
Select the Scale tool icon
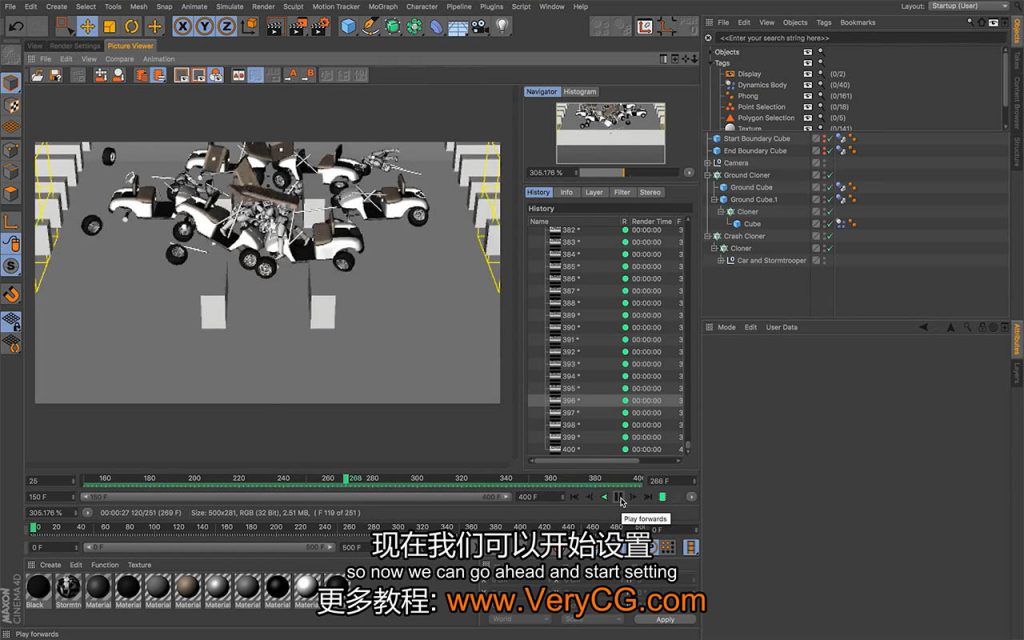pyautogui.click(x=110, y=27)
